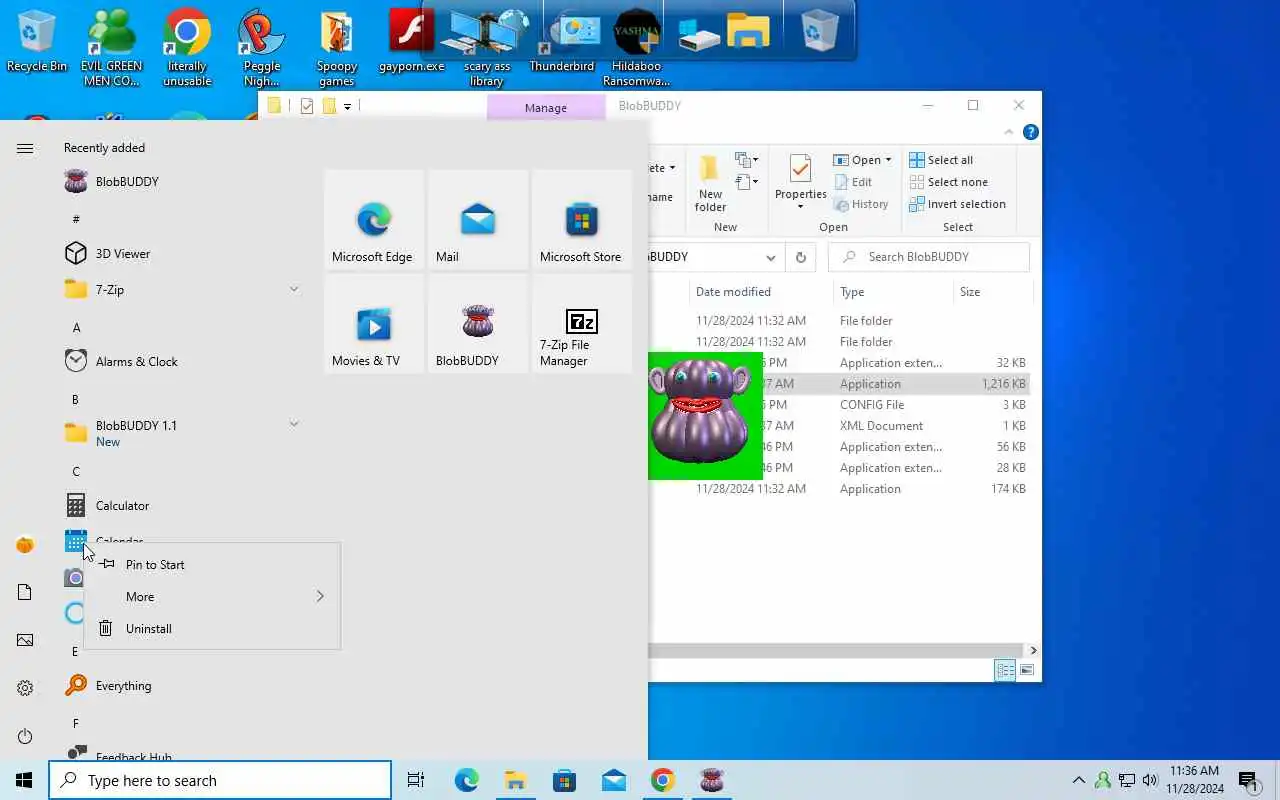Image resolution: width=1280 pixels, height=800 pixels.
Task: Create a New folder from the ribbon
Action: coord(710,183)
